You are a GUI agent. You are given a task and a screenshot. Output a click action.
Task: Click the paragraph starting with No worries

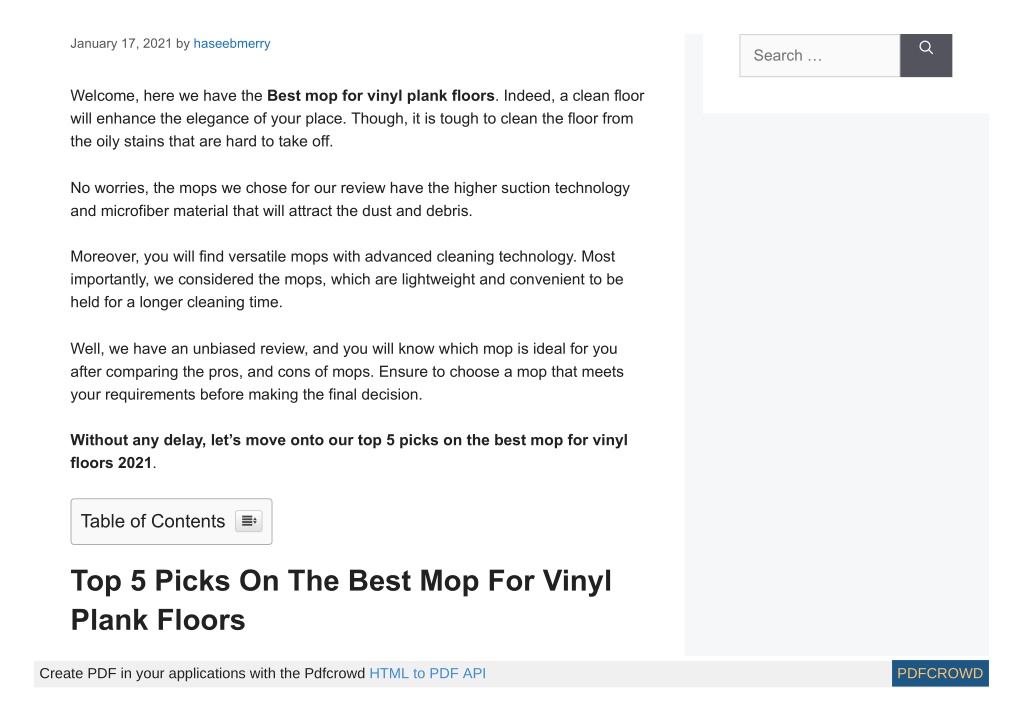350,199
